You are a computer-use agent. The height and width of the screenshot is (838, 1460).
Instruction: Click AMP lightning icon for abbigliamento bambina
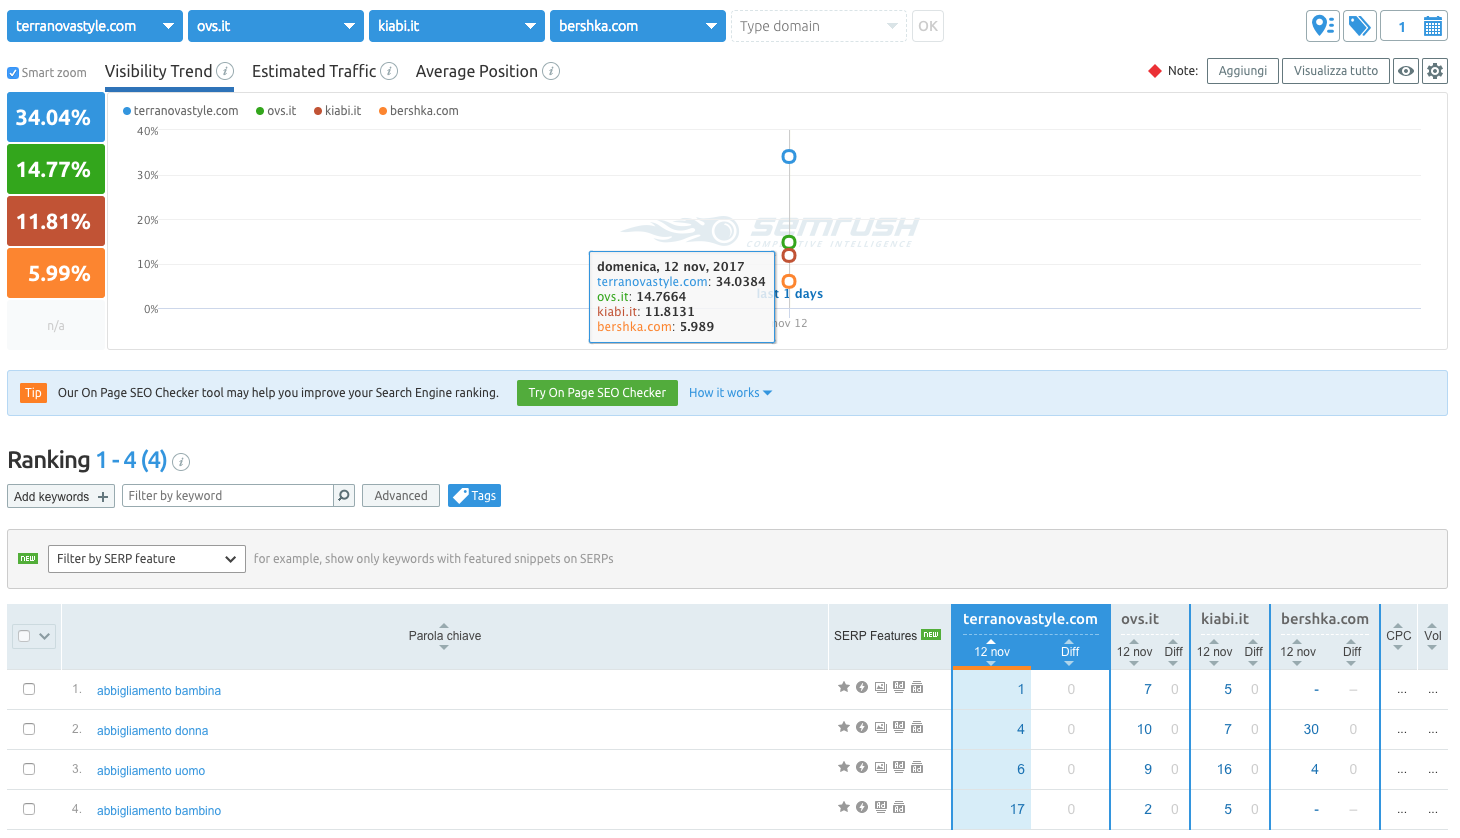tap(862, 687)
